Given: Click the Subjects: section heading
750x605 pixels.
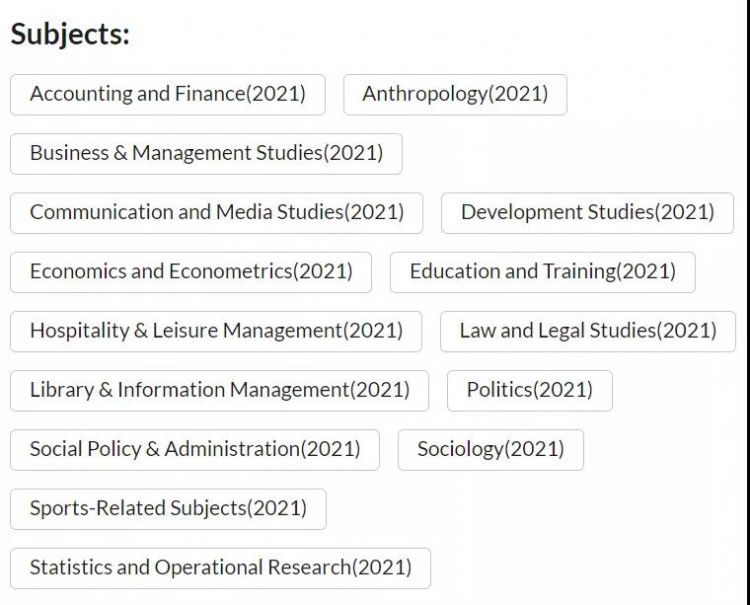Looking at the screenshot, I should (70, 34).
